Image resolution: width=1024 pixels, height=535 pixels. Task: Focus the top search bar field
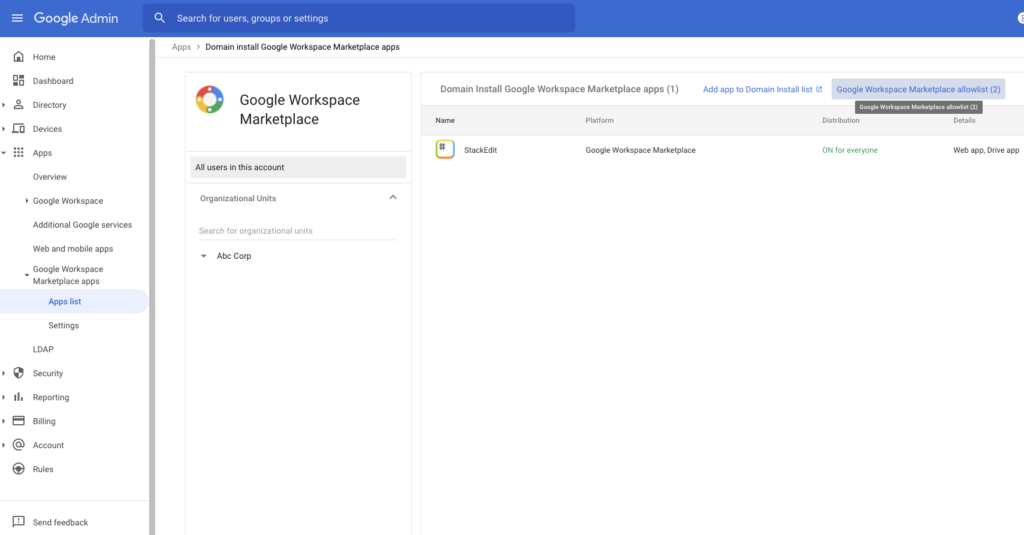click(359, 18)
